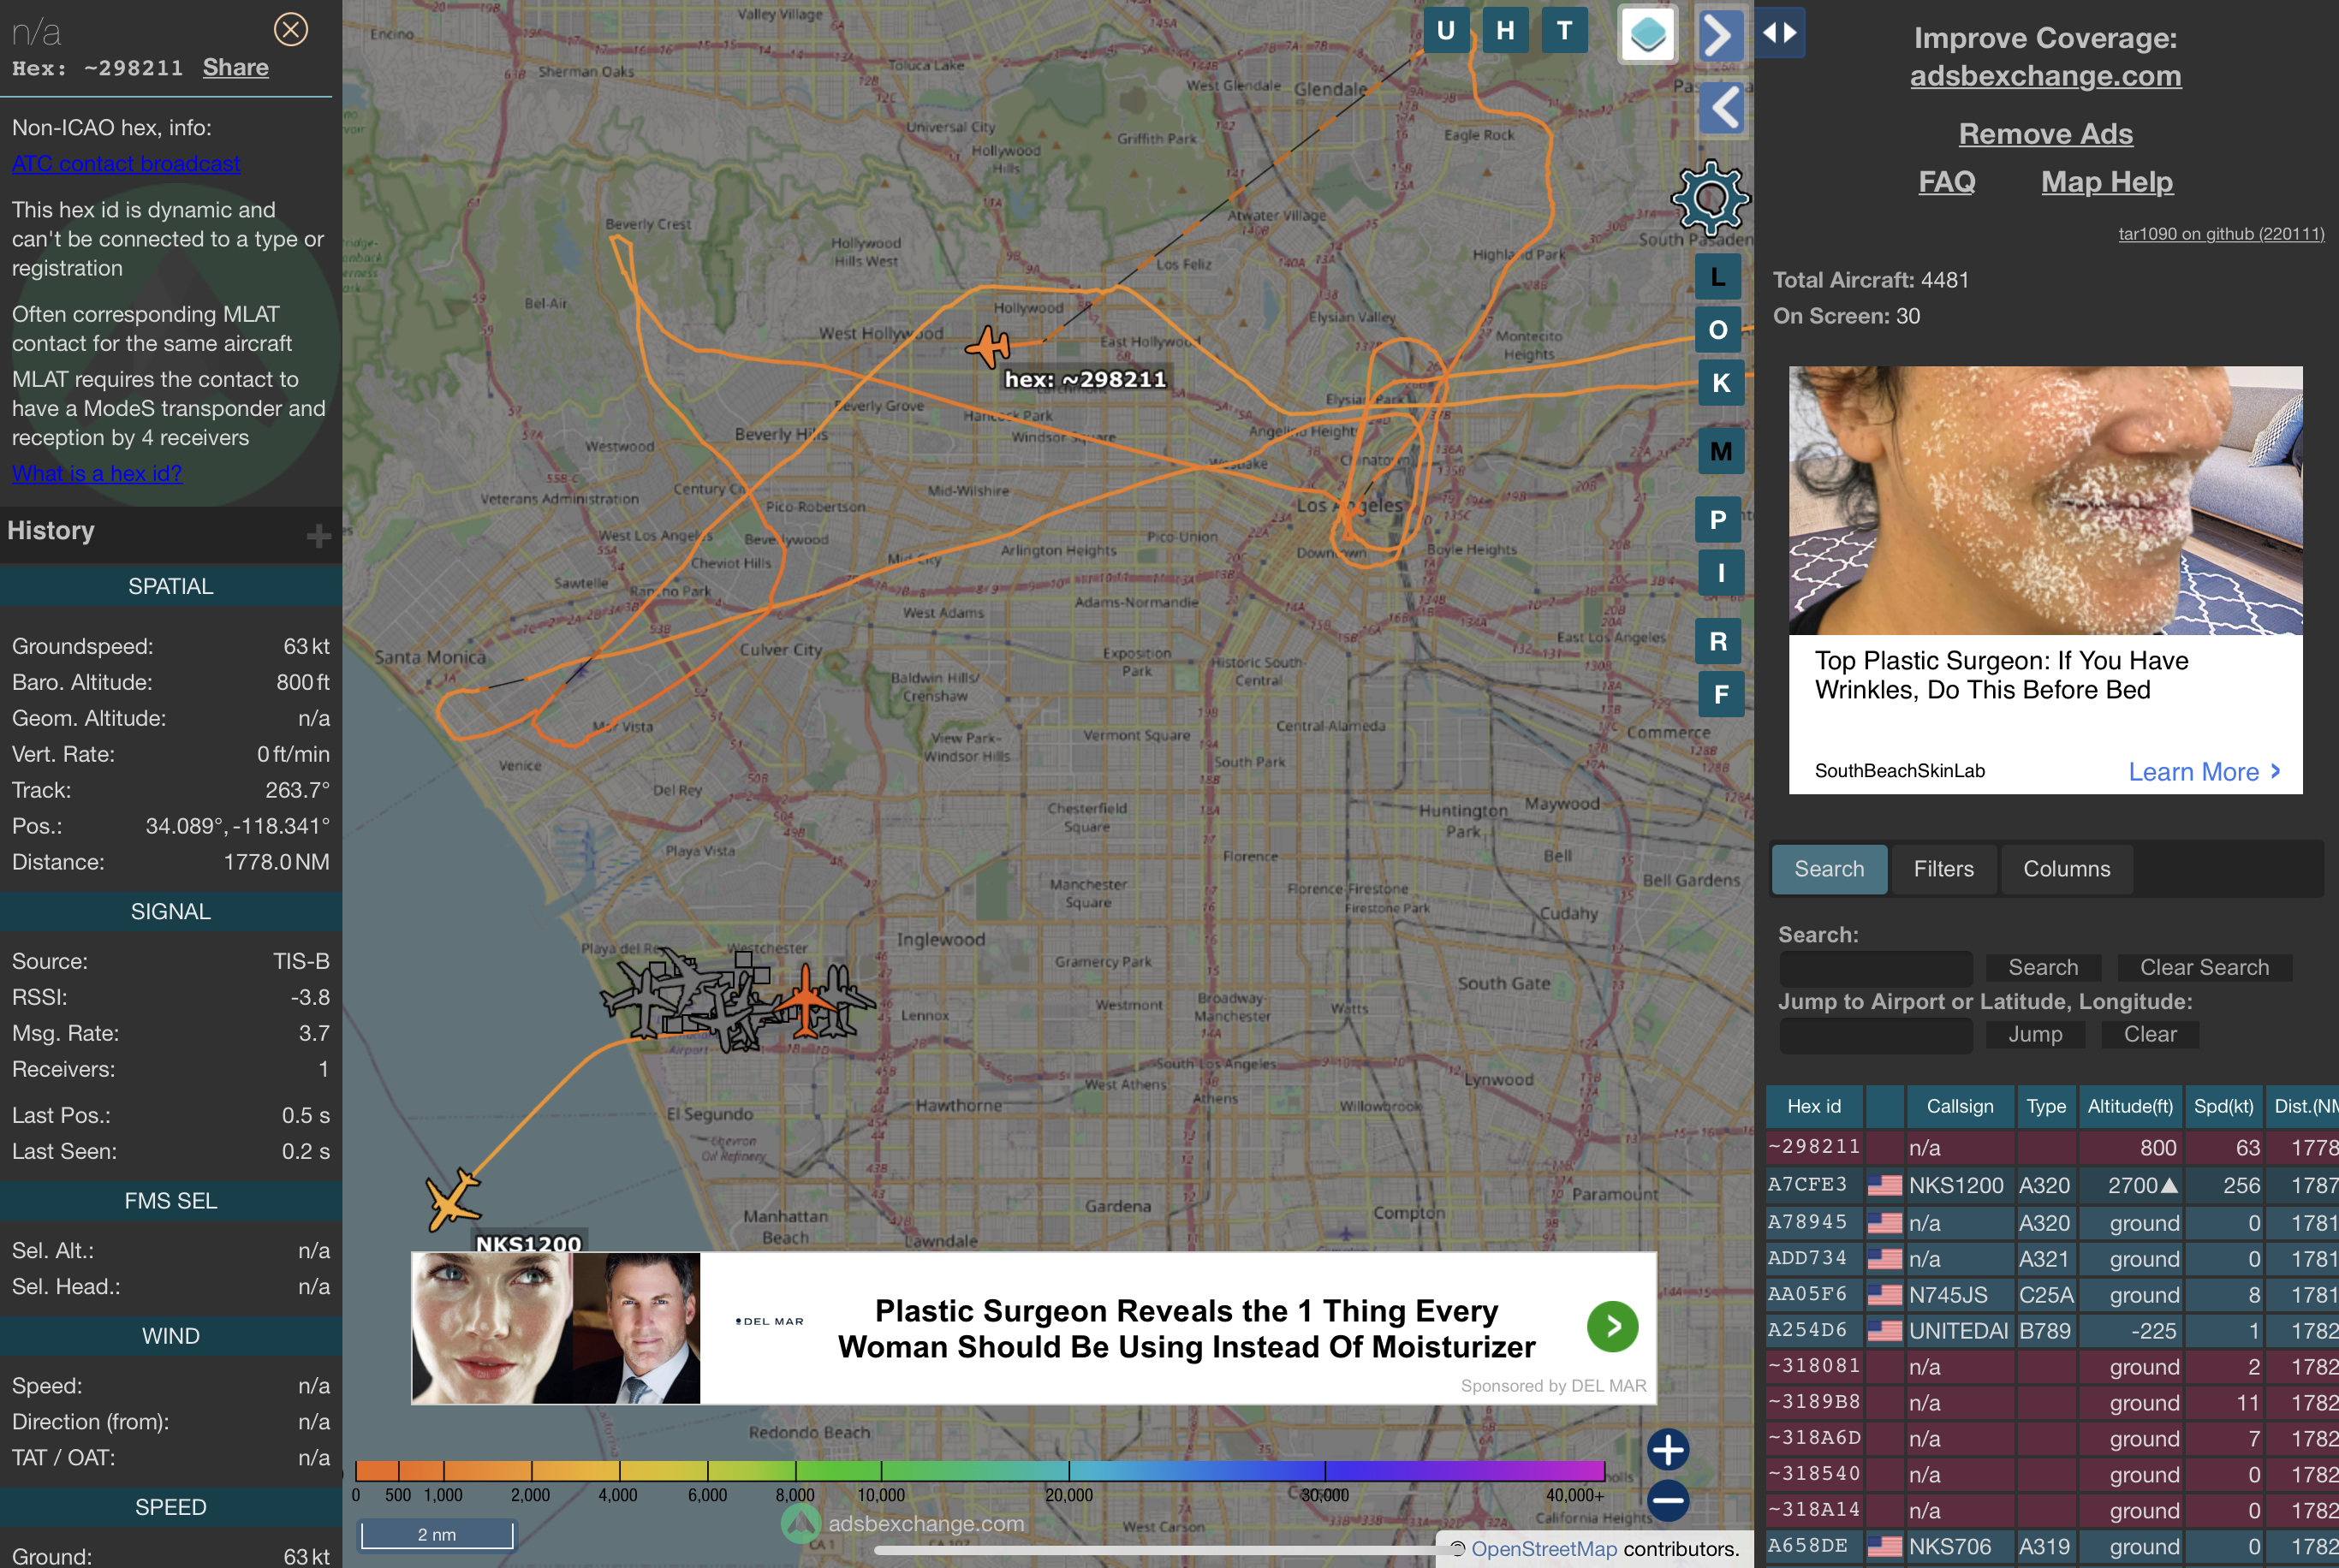Select the orange aircraft hex ~298211 on map
Screen dimensions: 2339x1568
[989, 347]
